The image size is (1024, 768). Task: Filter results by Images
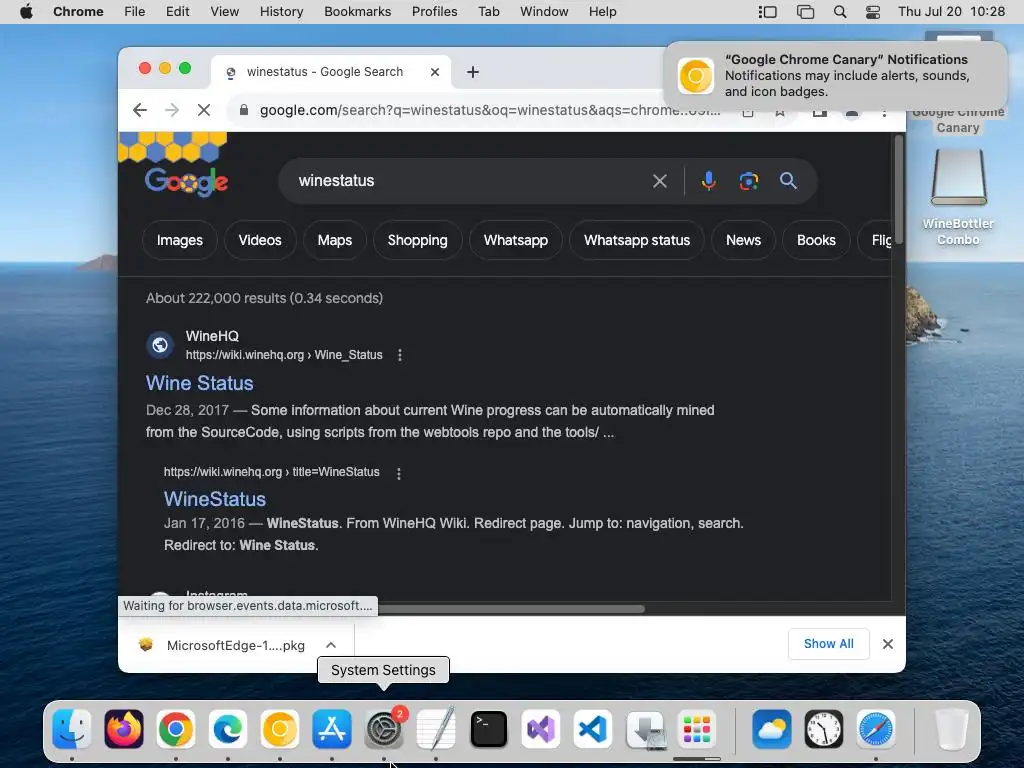click(x=180, y=240)
